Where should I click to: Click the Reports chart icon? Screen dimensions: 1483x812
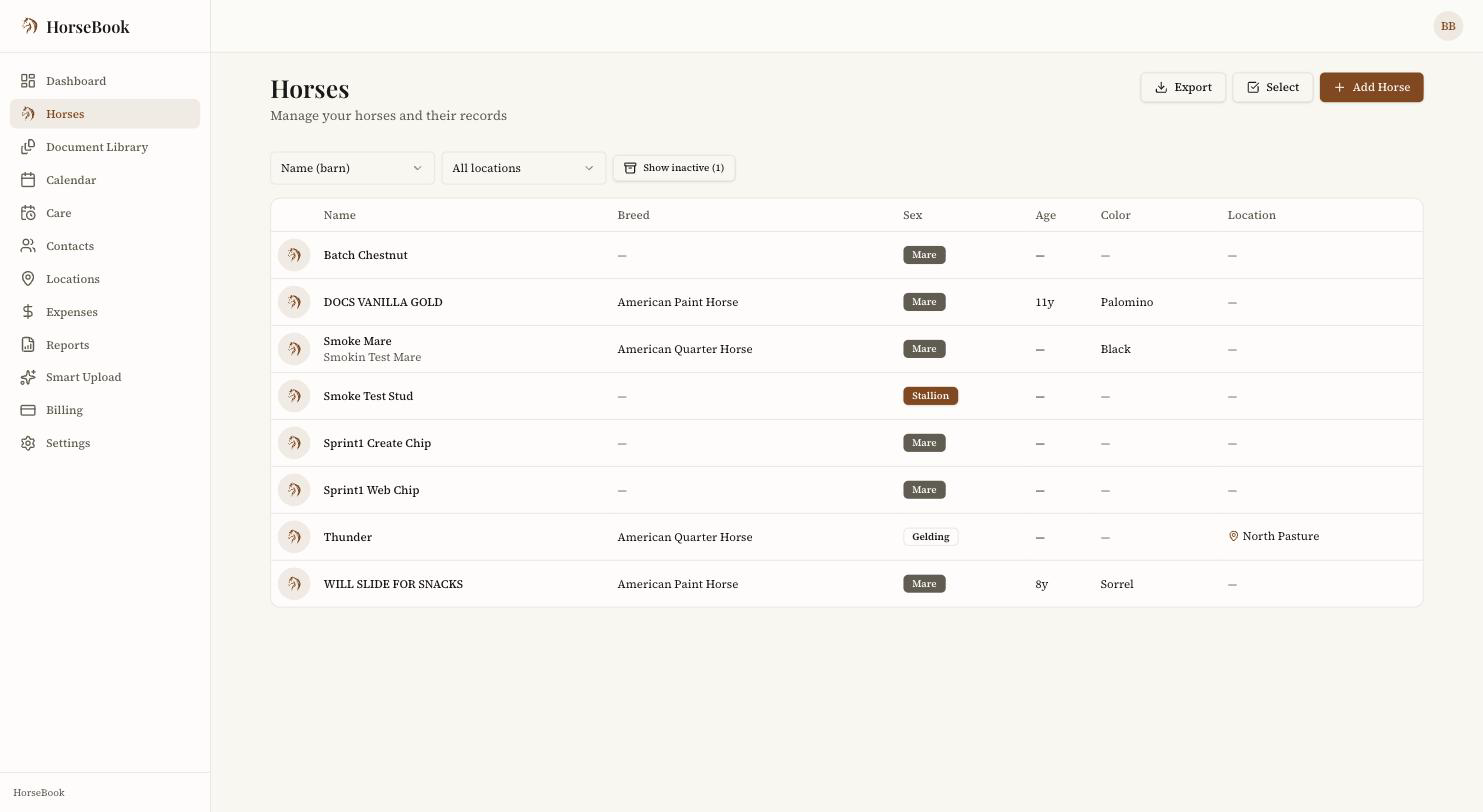(x=28, y=345)
